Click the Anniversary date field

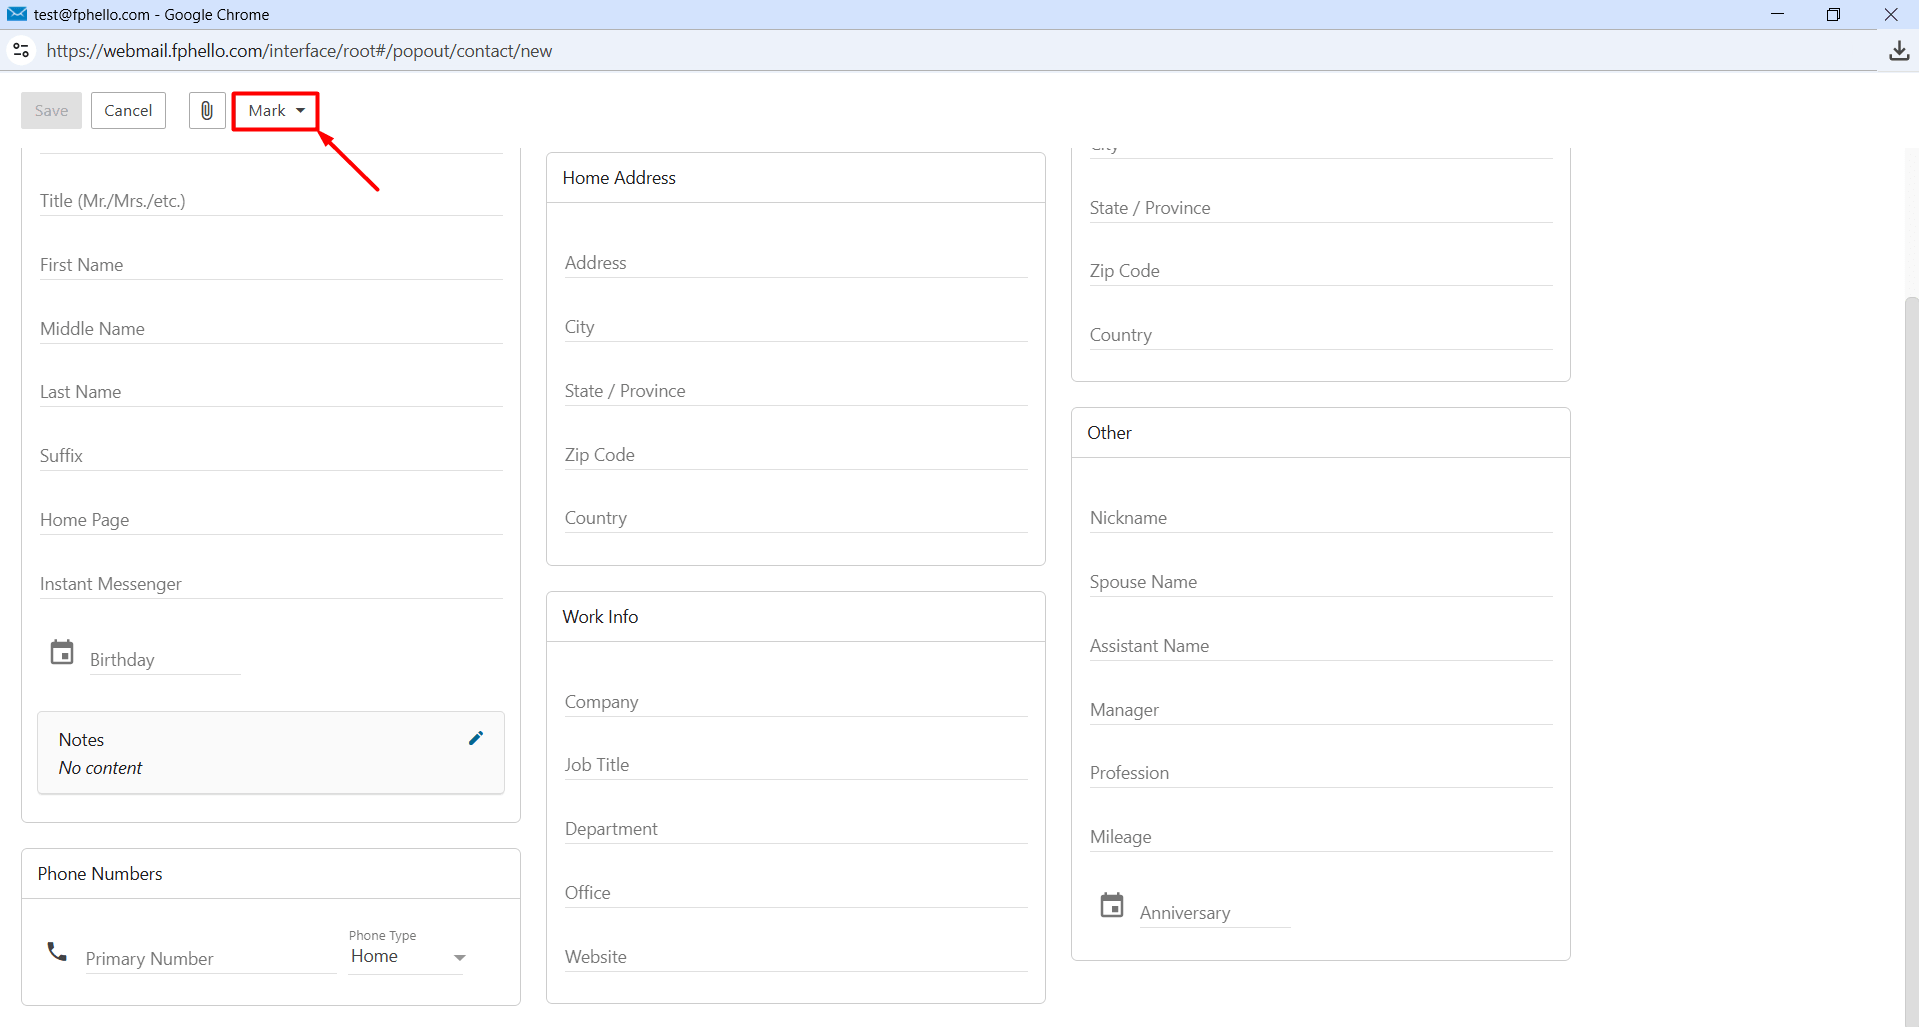1215,913
